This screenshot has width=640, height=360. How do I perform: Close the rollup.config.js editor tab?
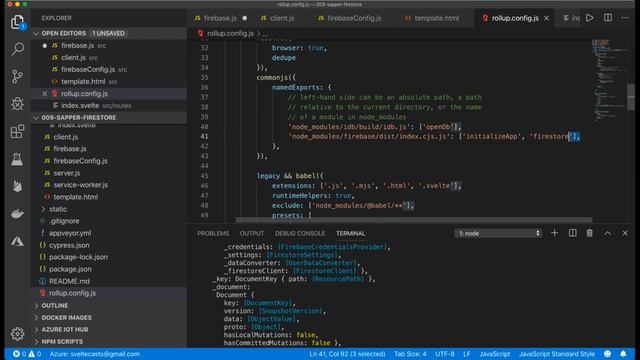(x=547, y=18)
